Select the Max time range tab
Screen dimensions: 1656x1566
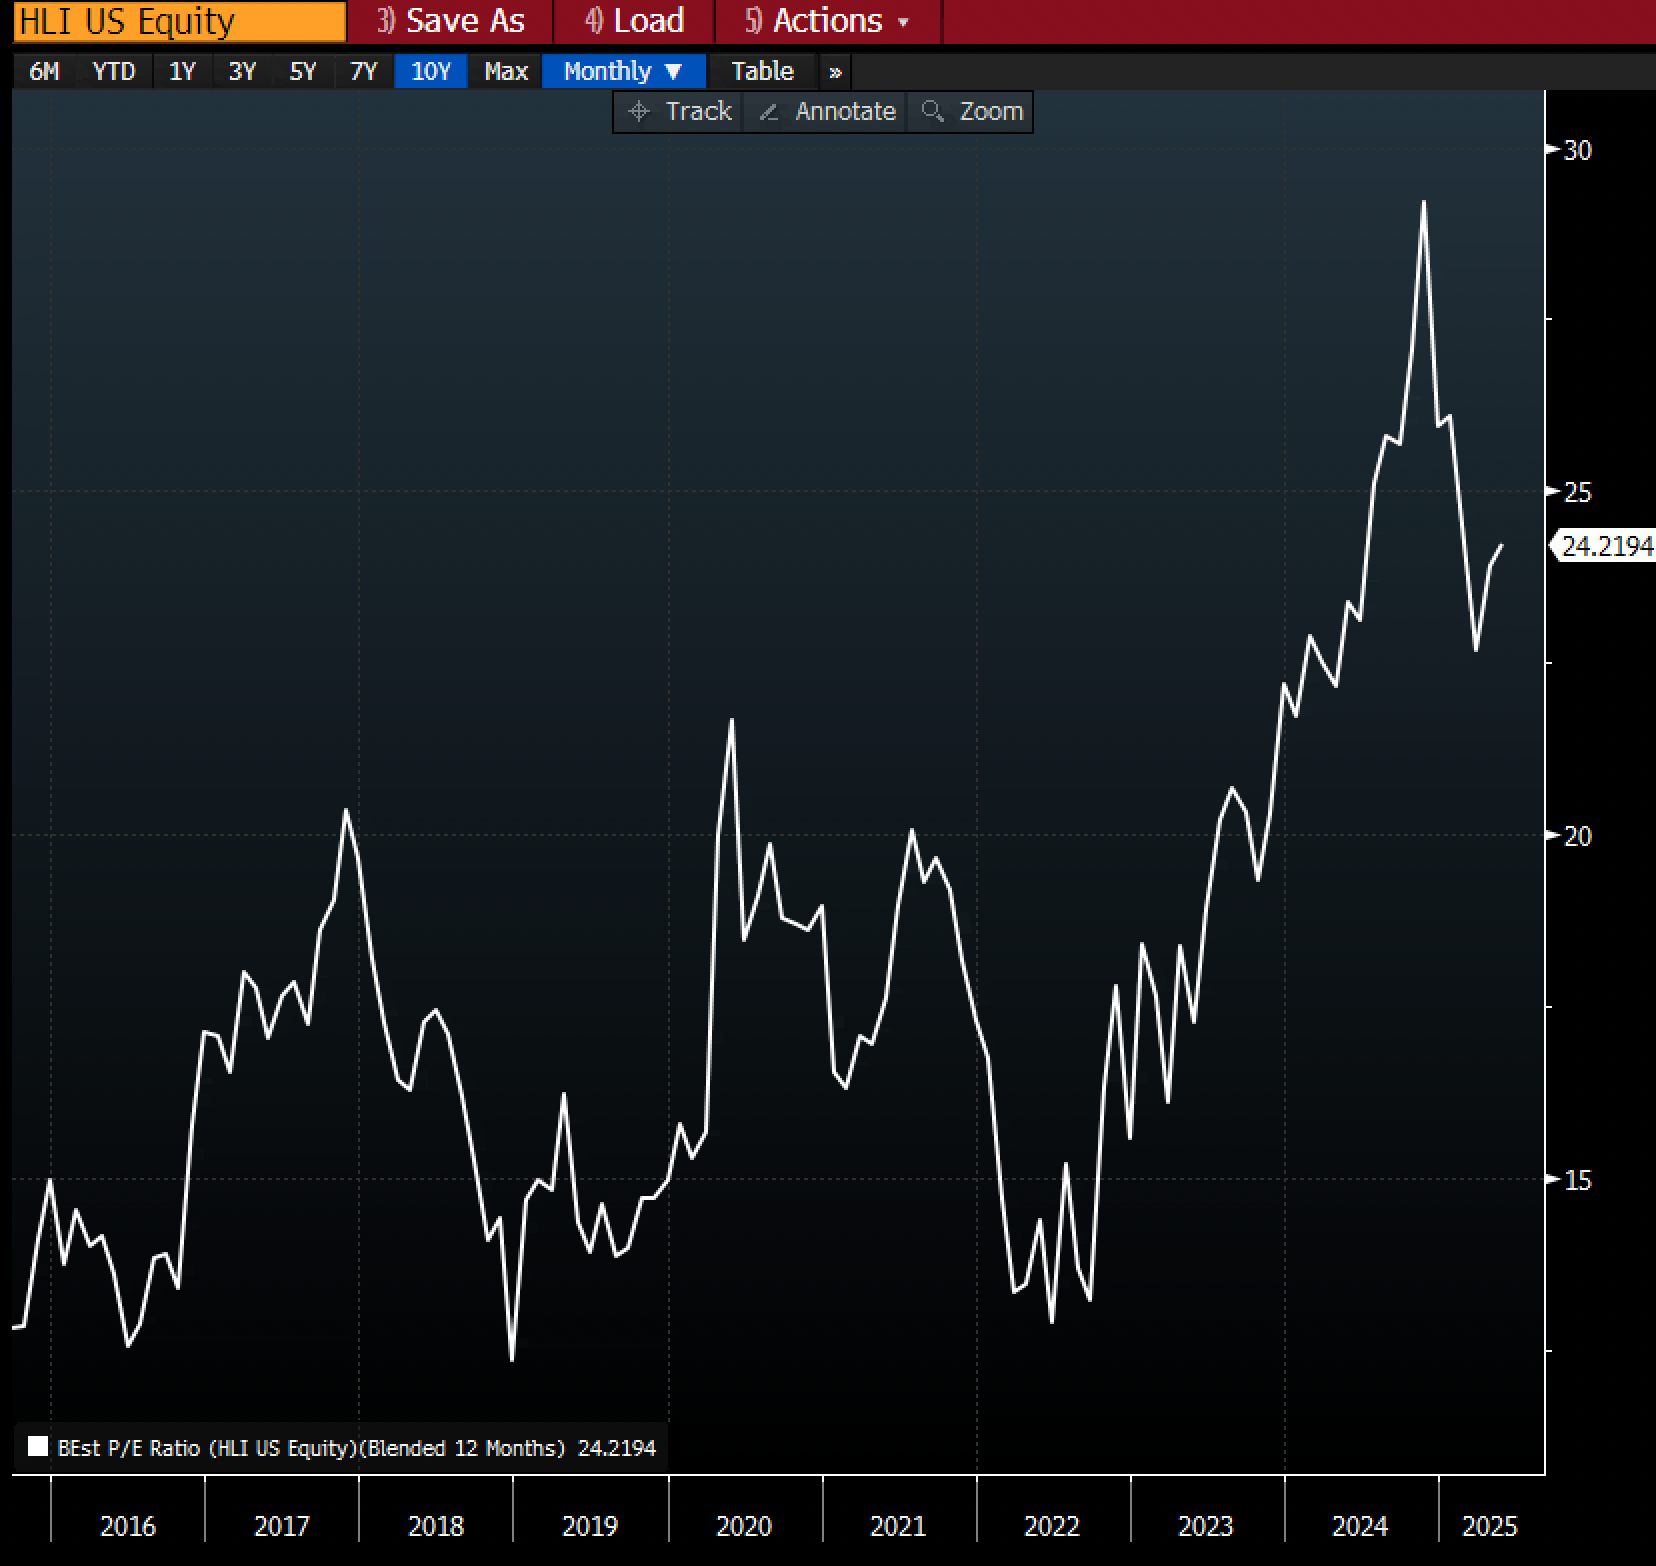click(505, 71)
